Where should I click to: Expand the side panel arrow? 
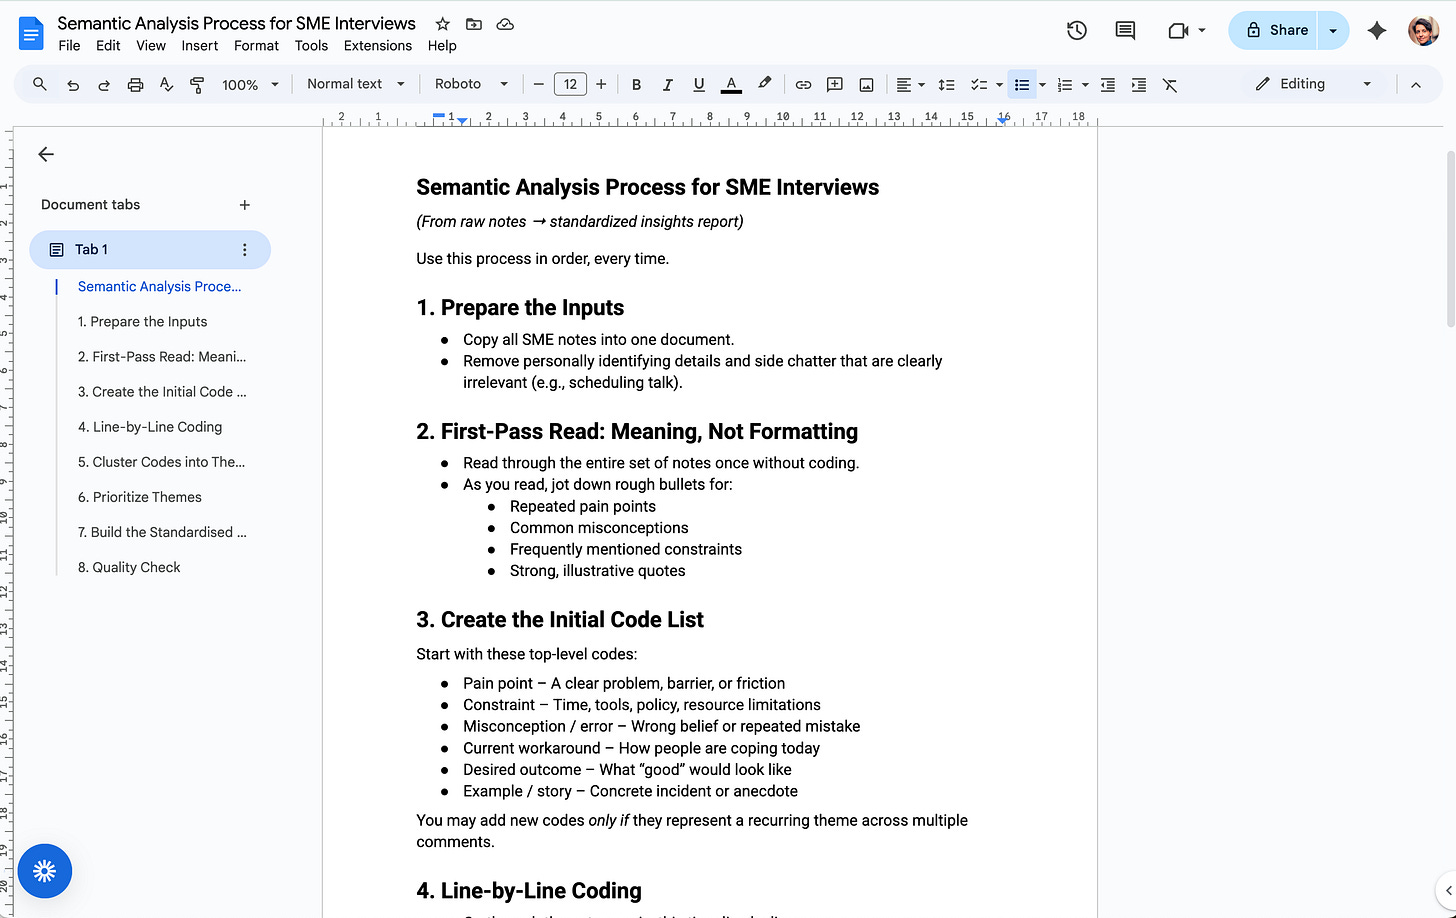[1446, 889]
